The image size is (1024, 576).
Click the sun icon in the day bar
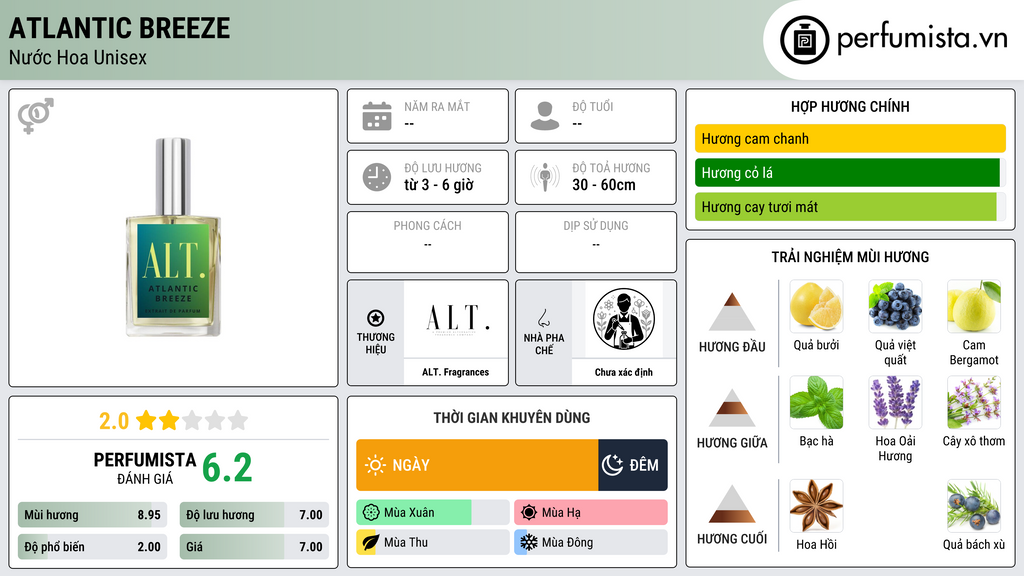375,465
